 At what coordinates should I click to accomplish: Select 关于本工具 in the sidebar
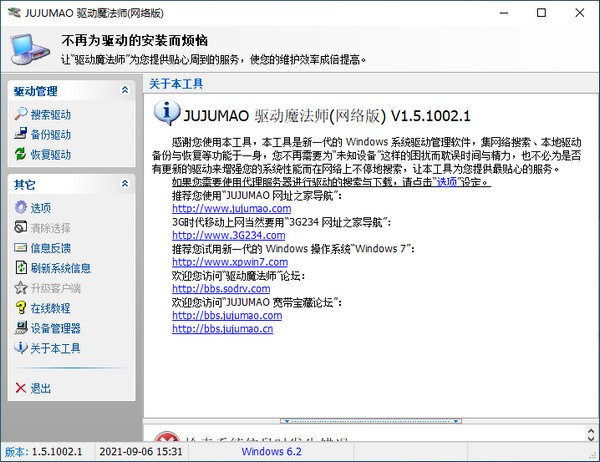click(x=55, y=348)
